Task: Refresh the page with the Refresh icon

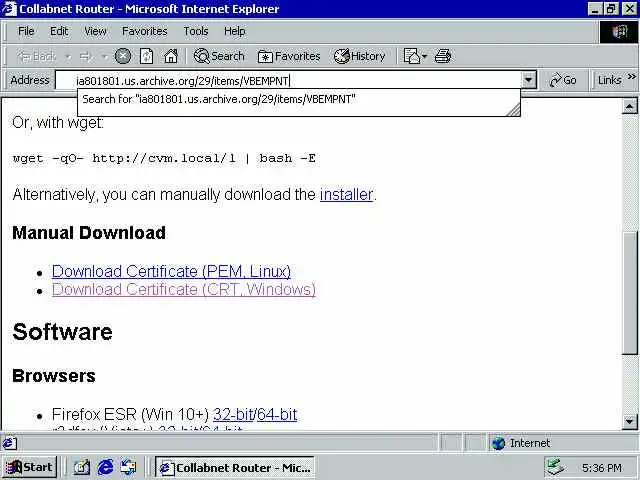Action: coord(147,56)
